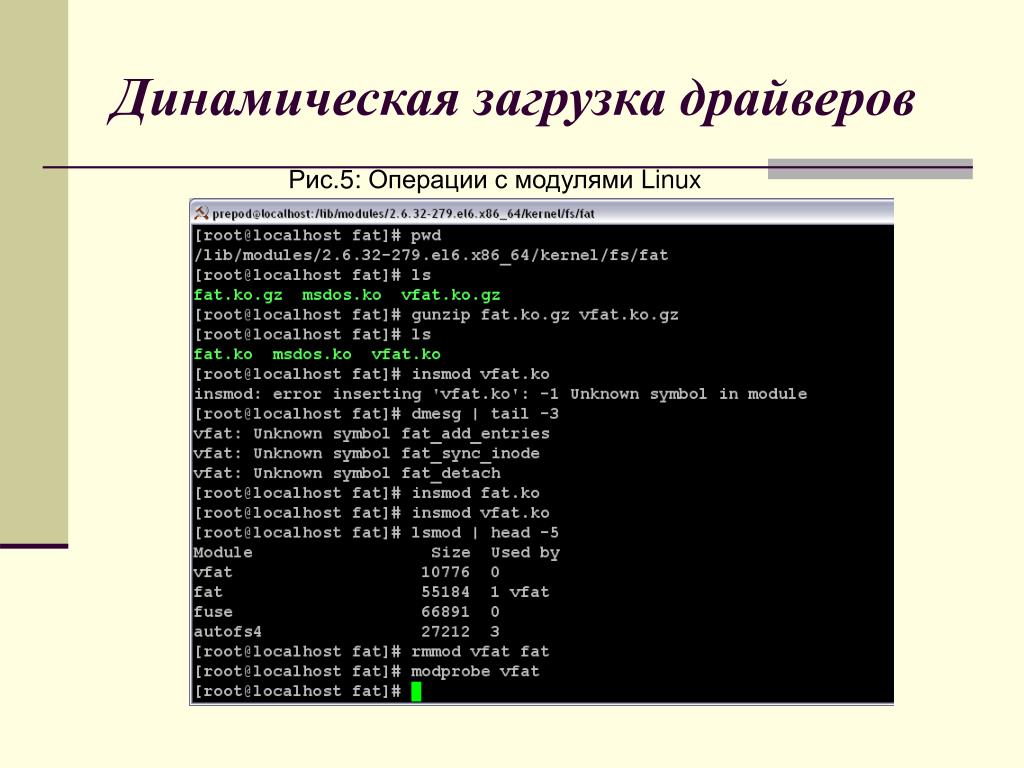The image size is (1024, 768).
Task: Click the 'rmmod vfat fat' command
Action: pos(480,652)
